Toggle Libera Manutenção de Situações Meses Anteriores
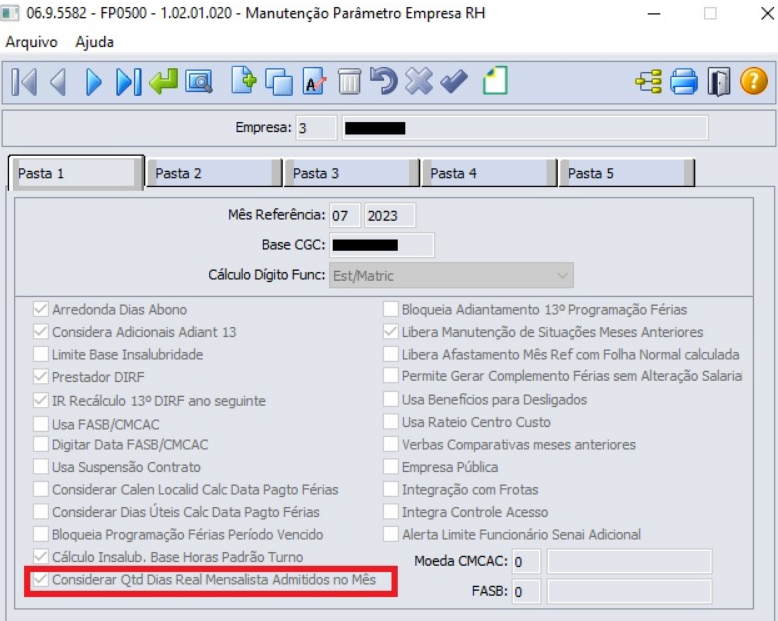The image size is (778, 621). 390,332
